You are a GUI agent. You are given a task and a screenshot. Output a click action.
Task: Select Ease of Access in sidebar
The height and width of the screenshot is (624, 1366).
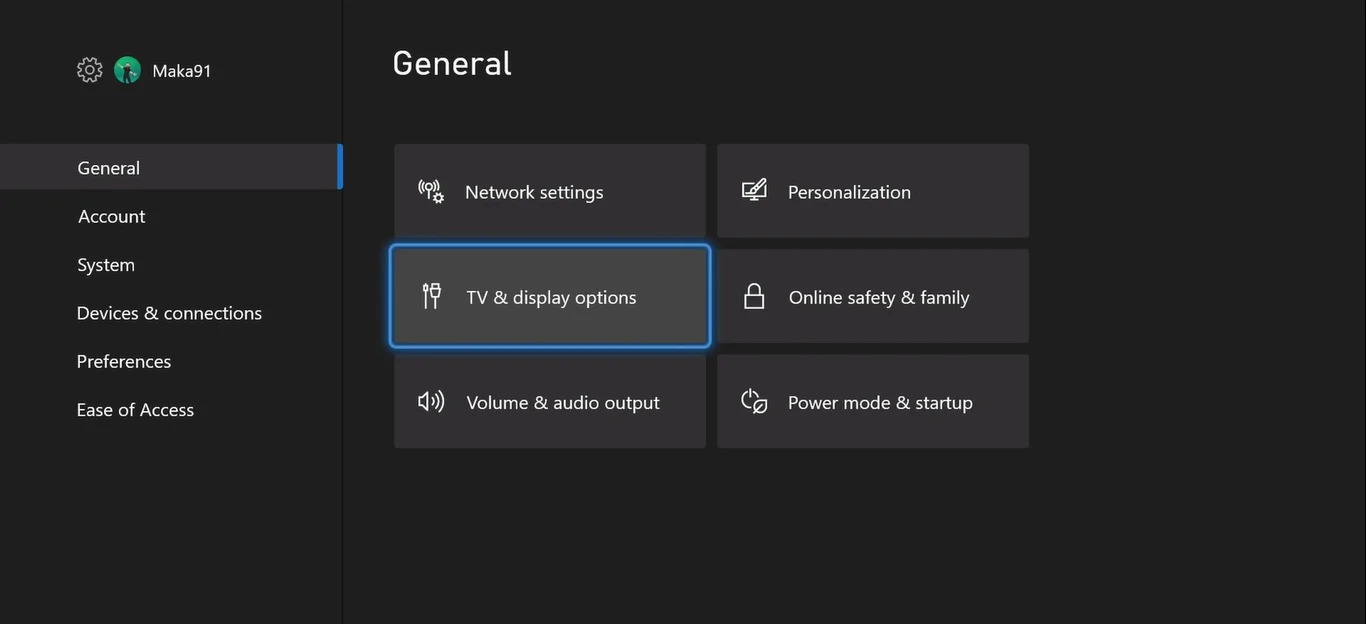(x=135, y=410)
